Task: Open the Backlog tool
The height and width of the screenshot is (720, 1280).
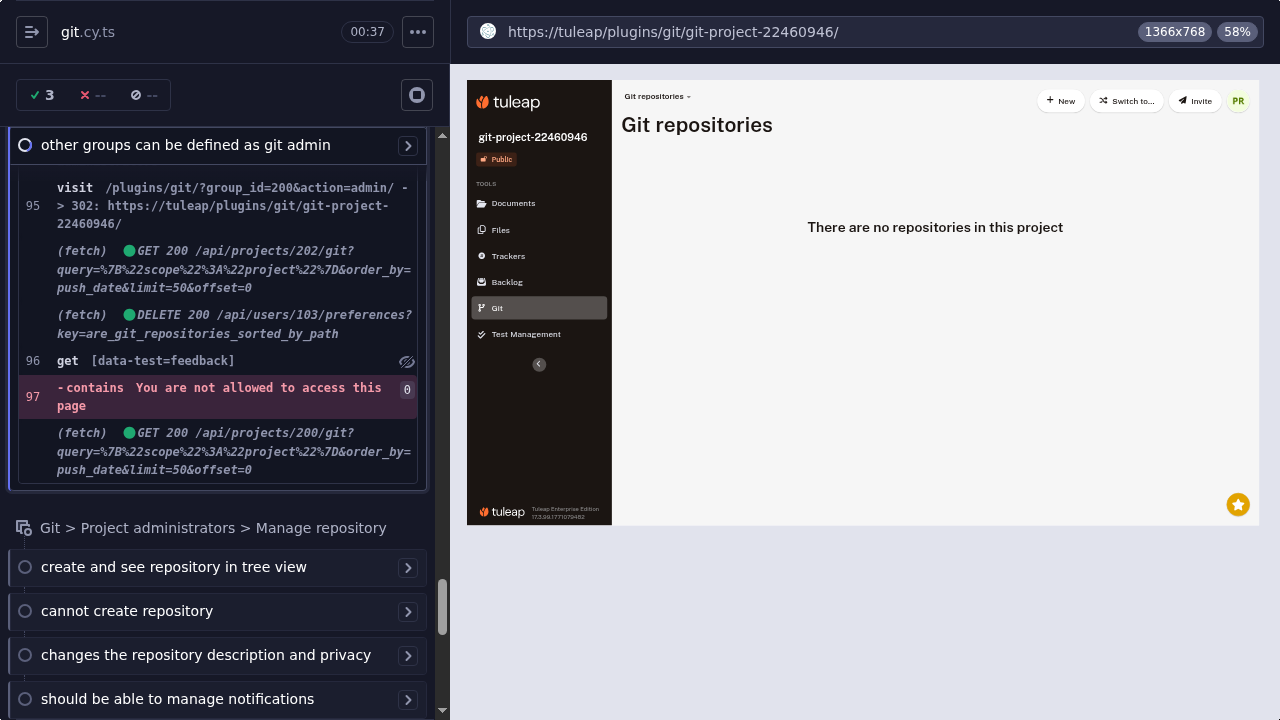Action: [506, 282]
